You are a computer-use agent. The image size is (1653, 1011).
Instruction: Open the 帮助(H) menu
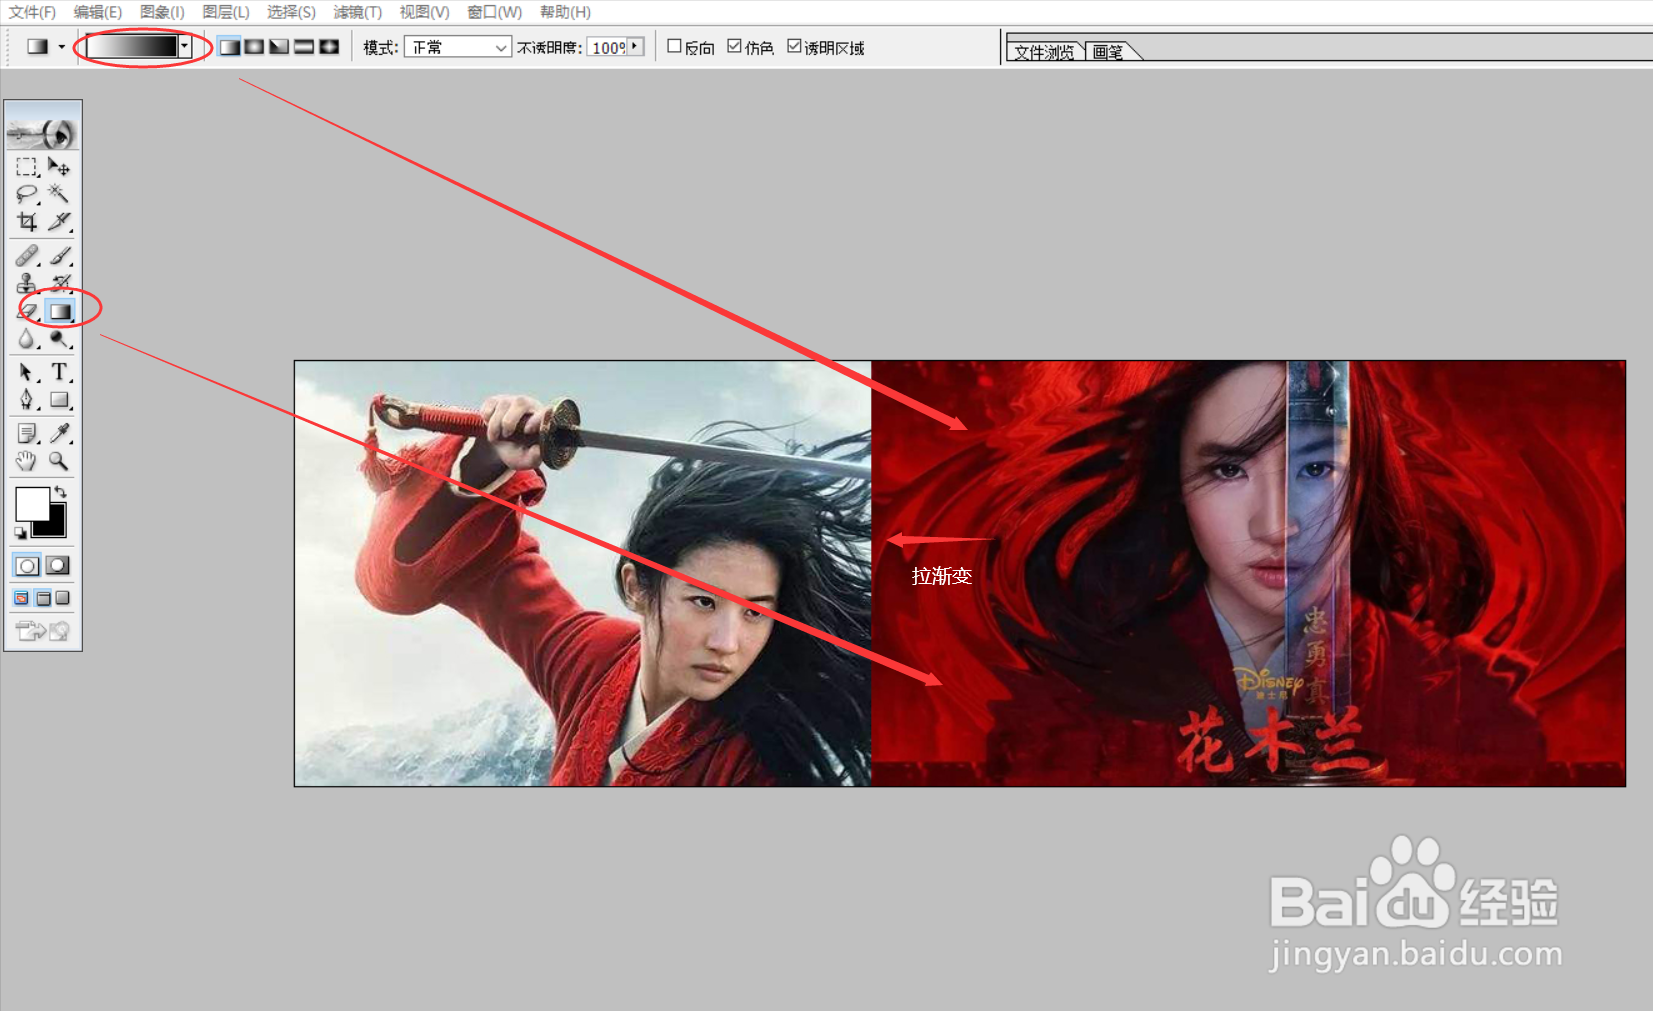565,12
